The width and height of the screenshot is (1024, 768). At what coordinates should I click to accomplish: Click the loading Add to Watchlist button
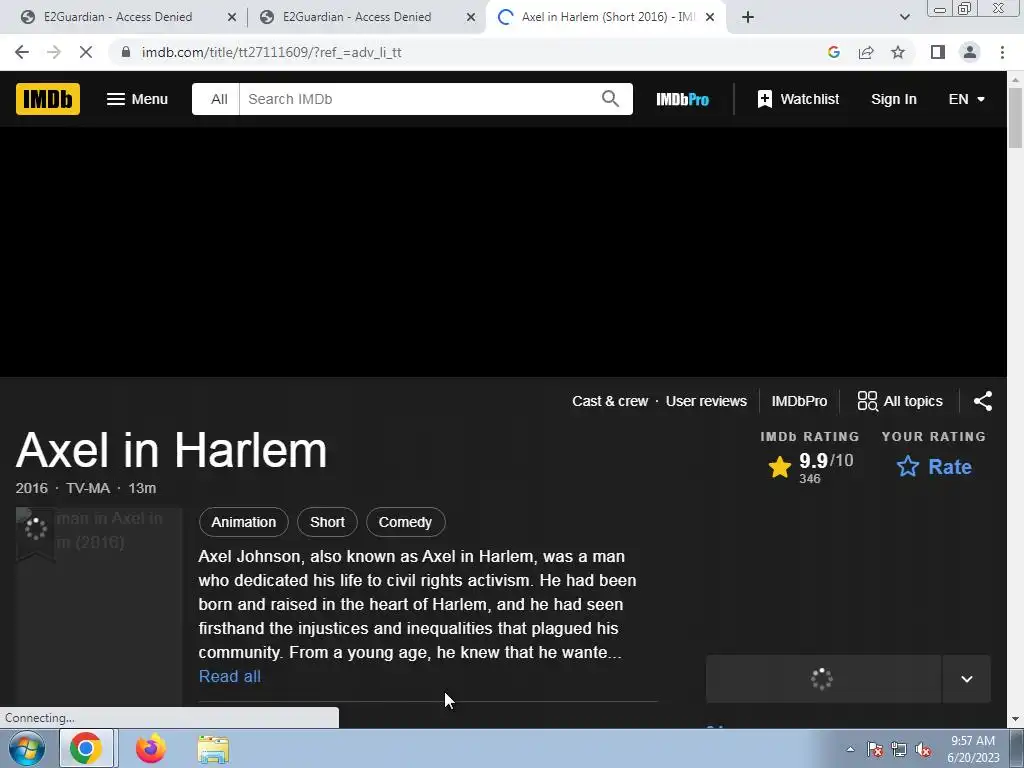point(823,679)
